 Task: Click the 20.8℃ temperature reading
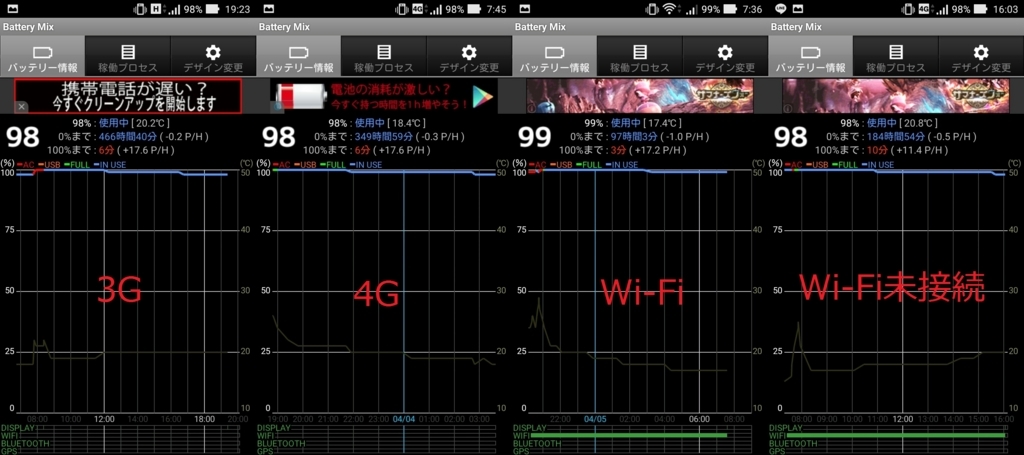click(x=918, y=123)
